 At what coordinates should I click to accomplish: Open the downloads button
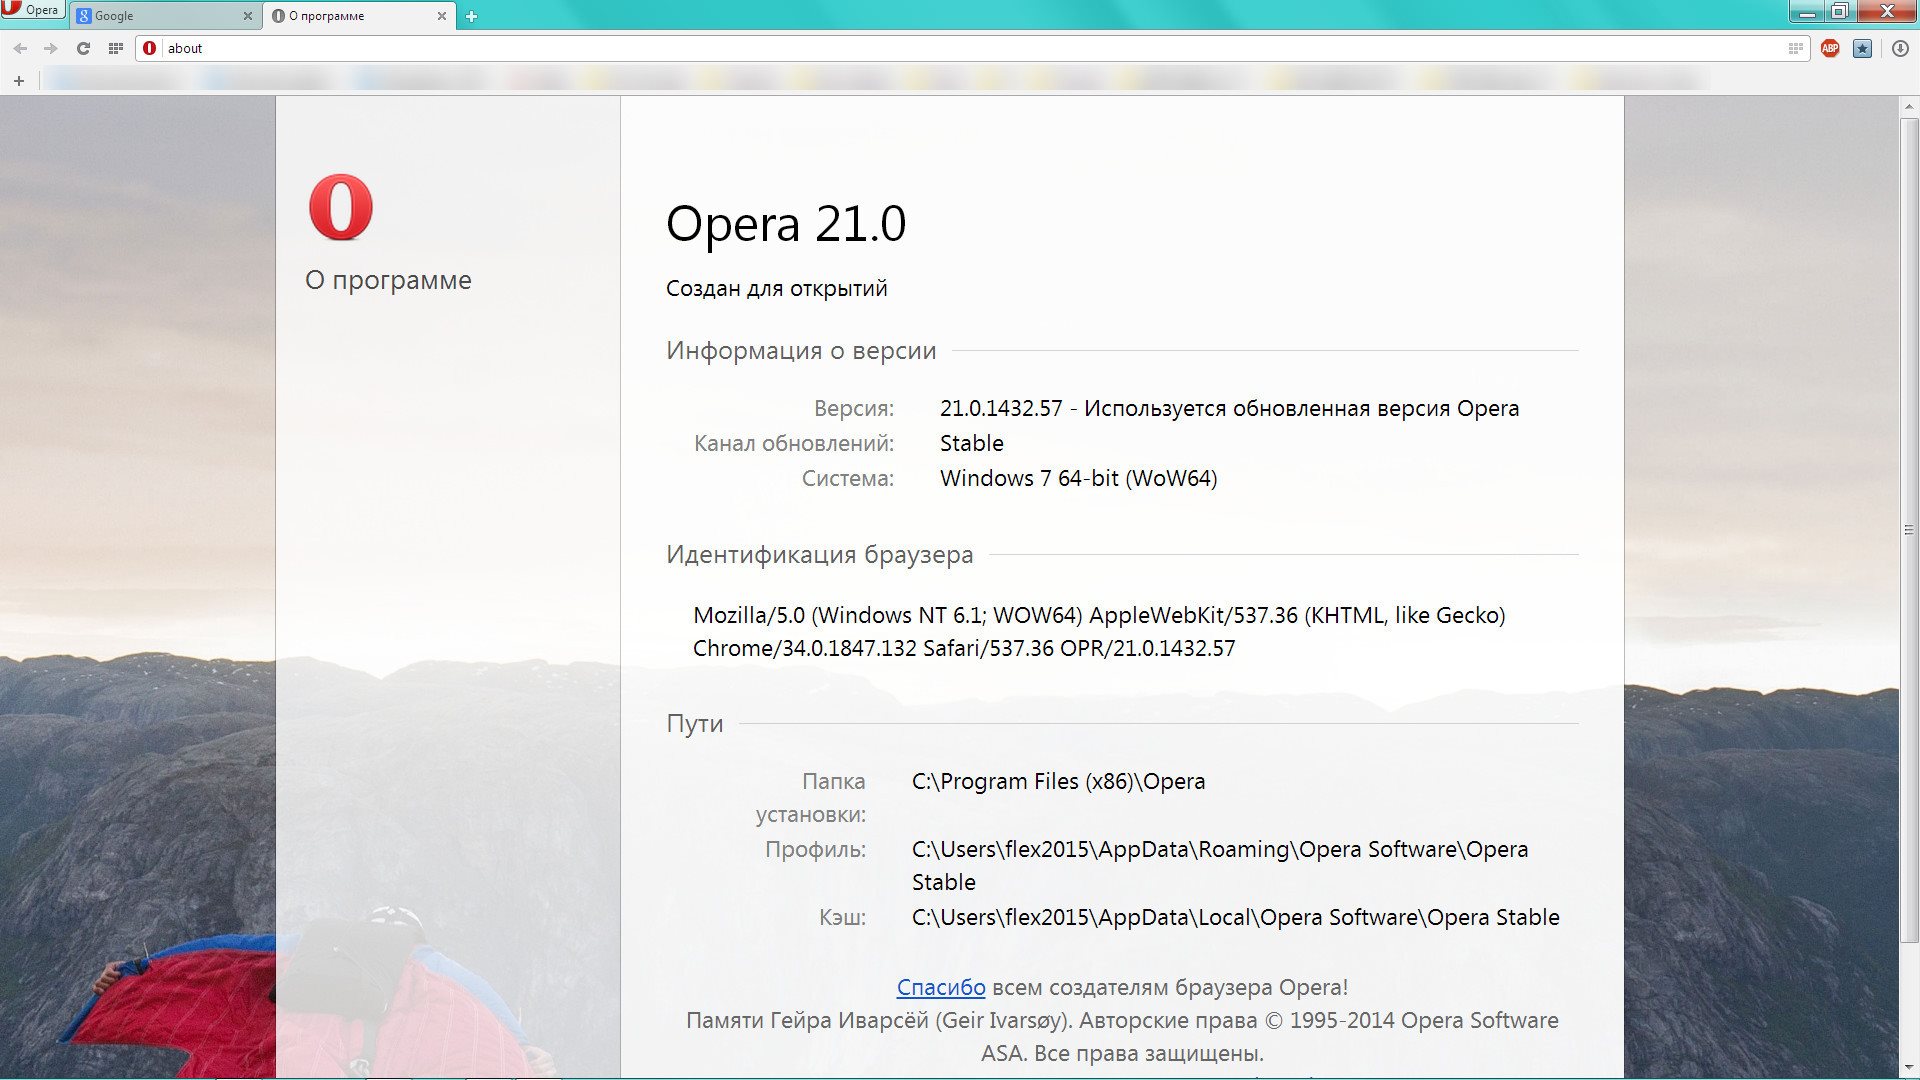point(1900,48)
